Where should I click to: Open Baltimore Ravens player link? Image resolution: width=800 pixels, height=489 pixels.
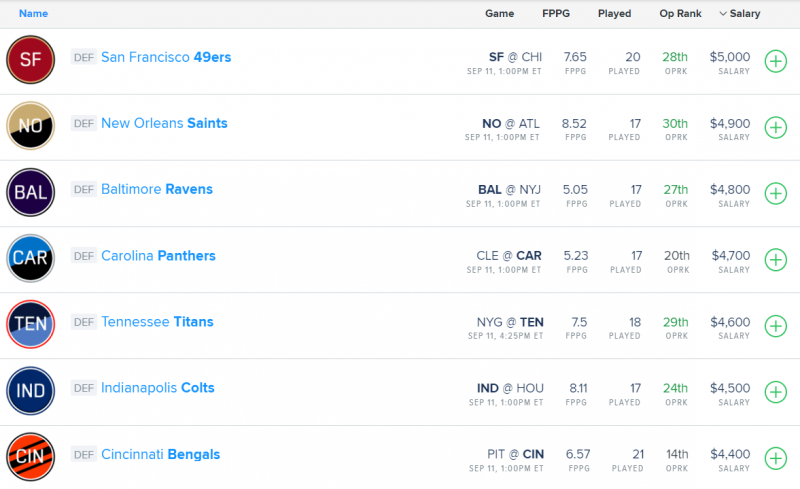tap(157, 189)
